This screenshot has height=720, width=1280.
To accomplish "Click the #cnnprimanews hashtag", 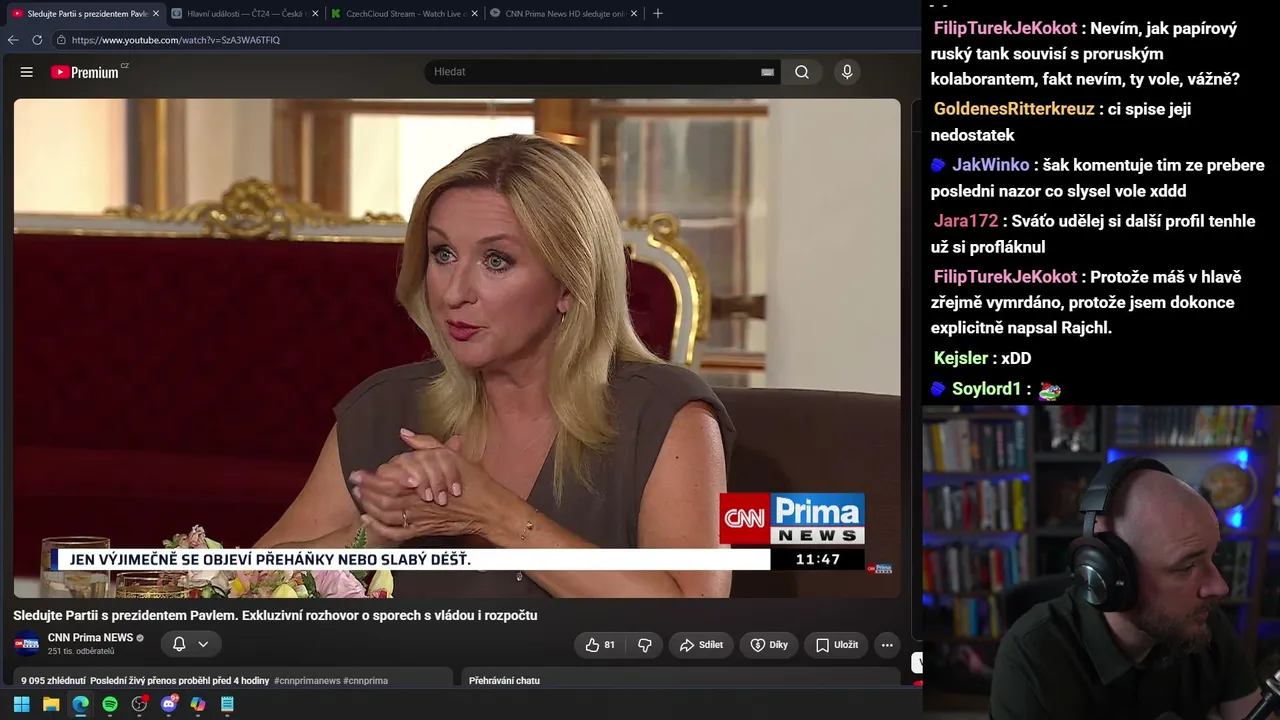I will 306,681.
